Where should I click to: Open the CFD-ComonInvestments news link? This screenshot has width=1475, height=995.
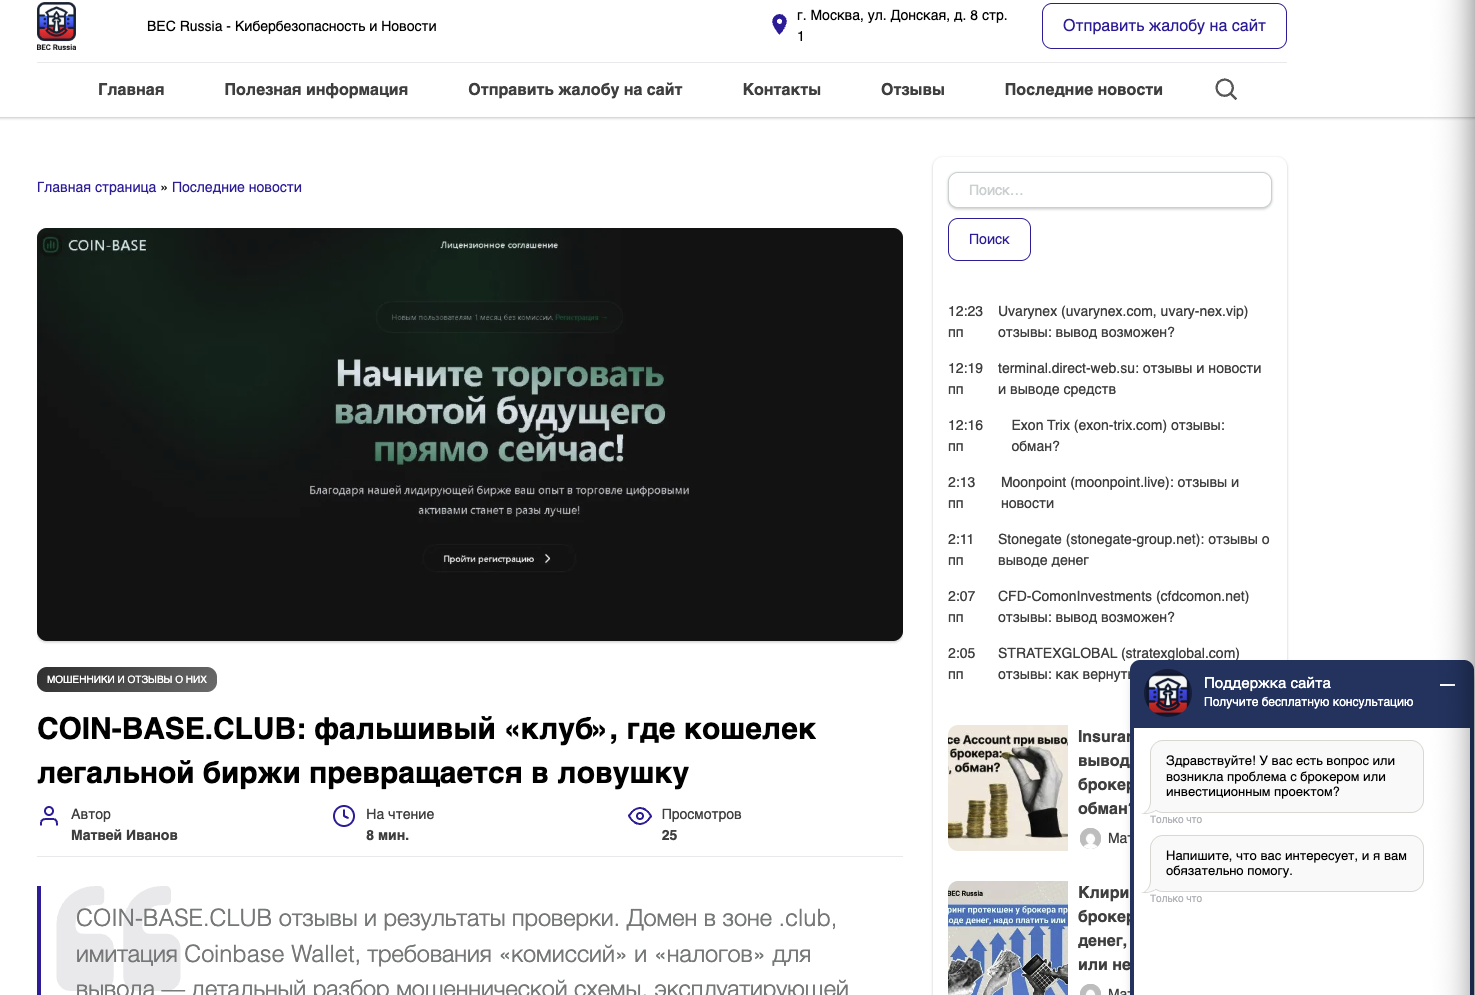tap(1123, 607)
